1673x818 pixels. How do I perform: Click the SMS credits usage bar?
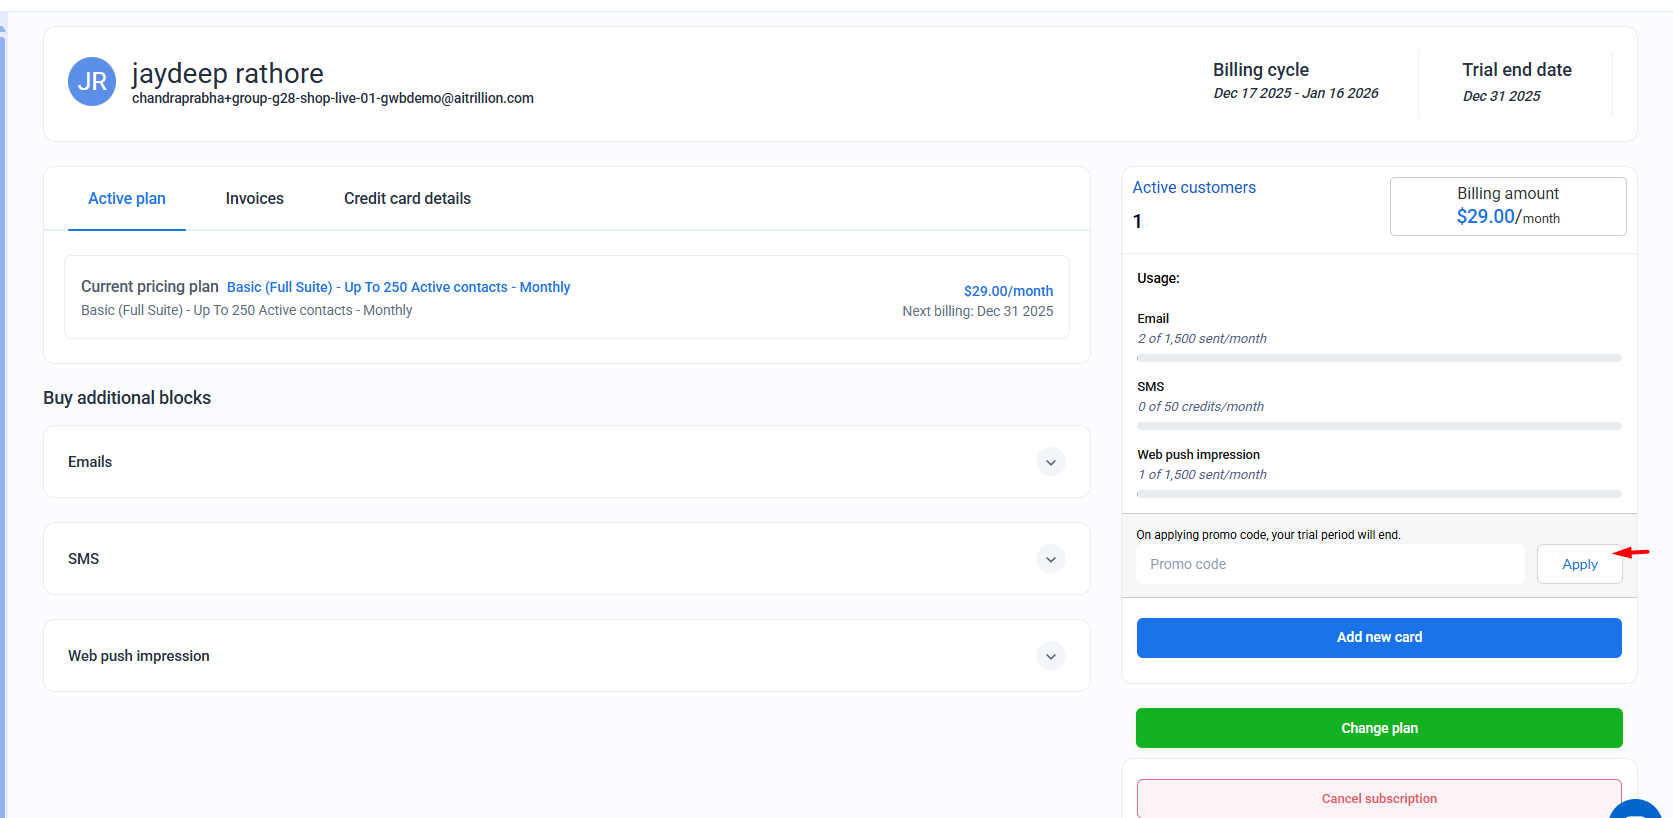pos(1379,426)
